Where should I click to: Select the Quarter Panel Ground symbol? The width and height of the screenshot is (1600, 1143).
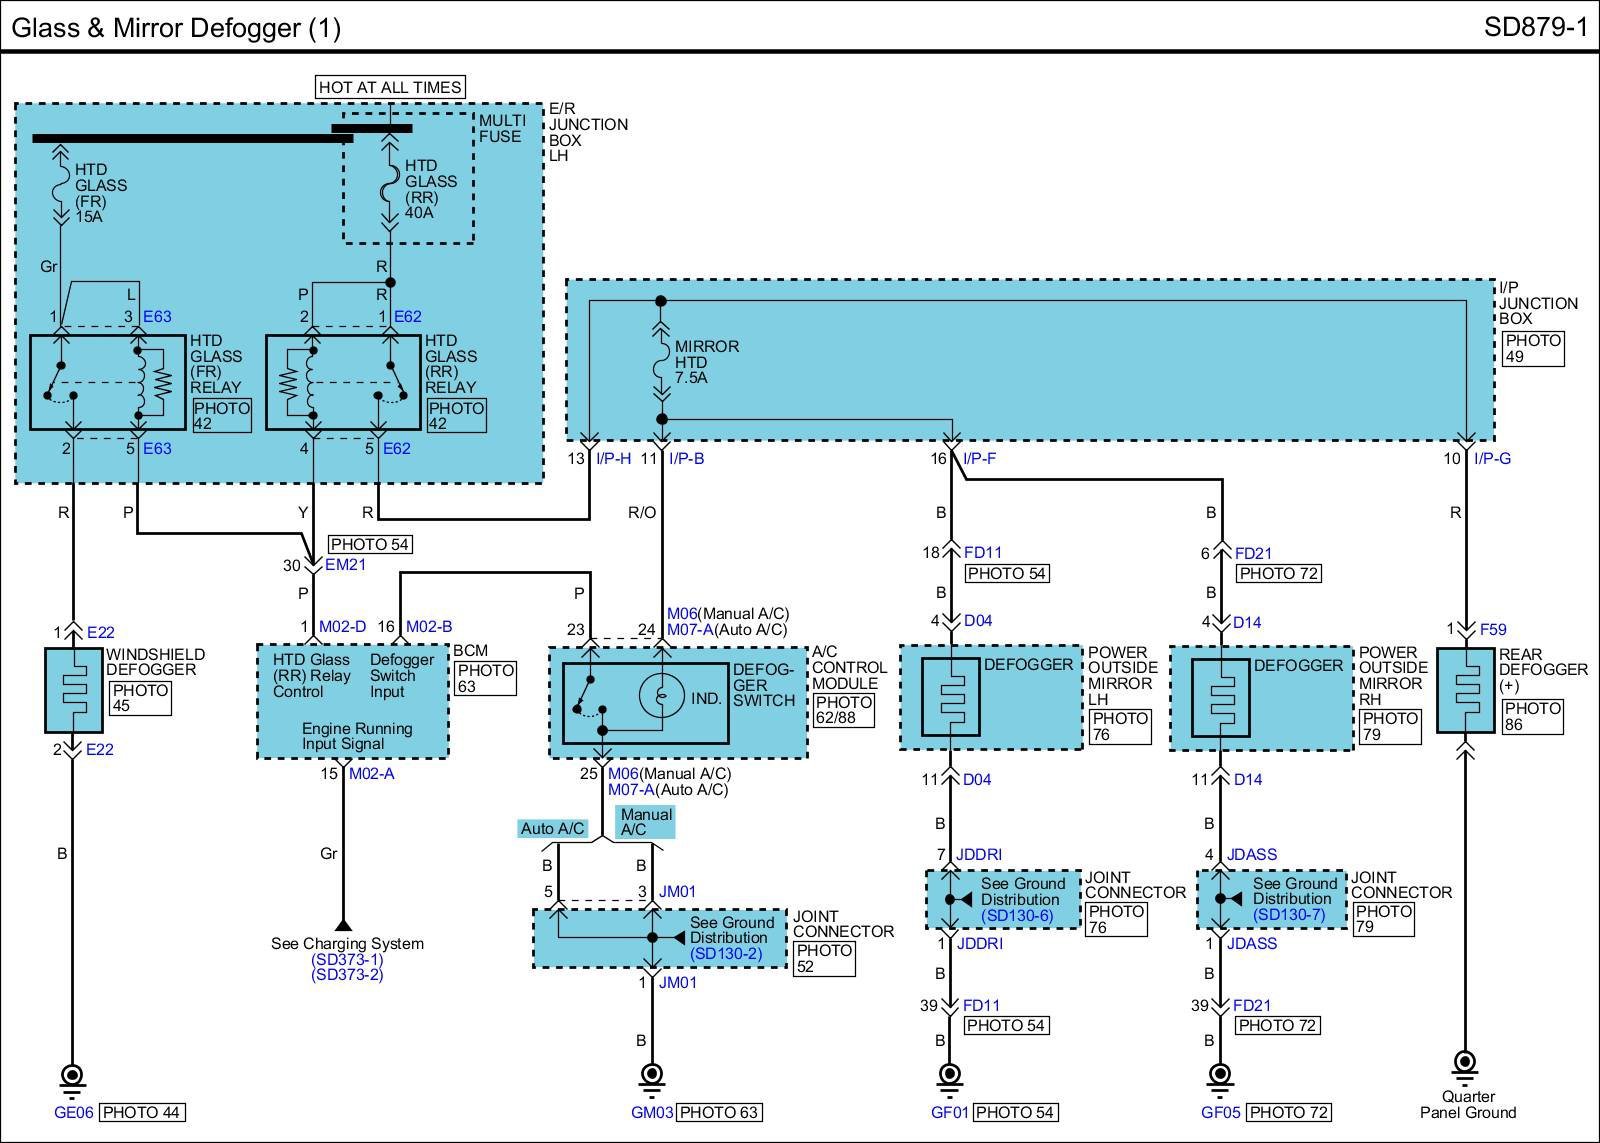(x=1465, y=1064)
